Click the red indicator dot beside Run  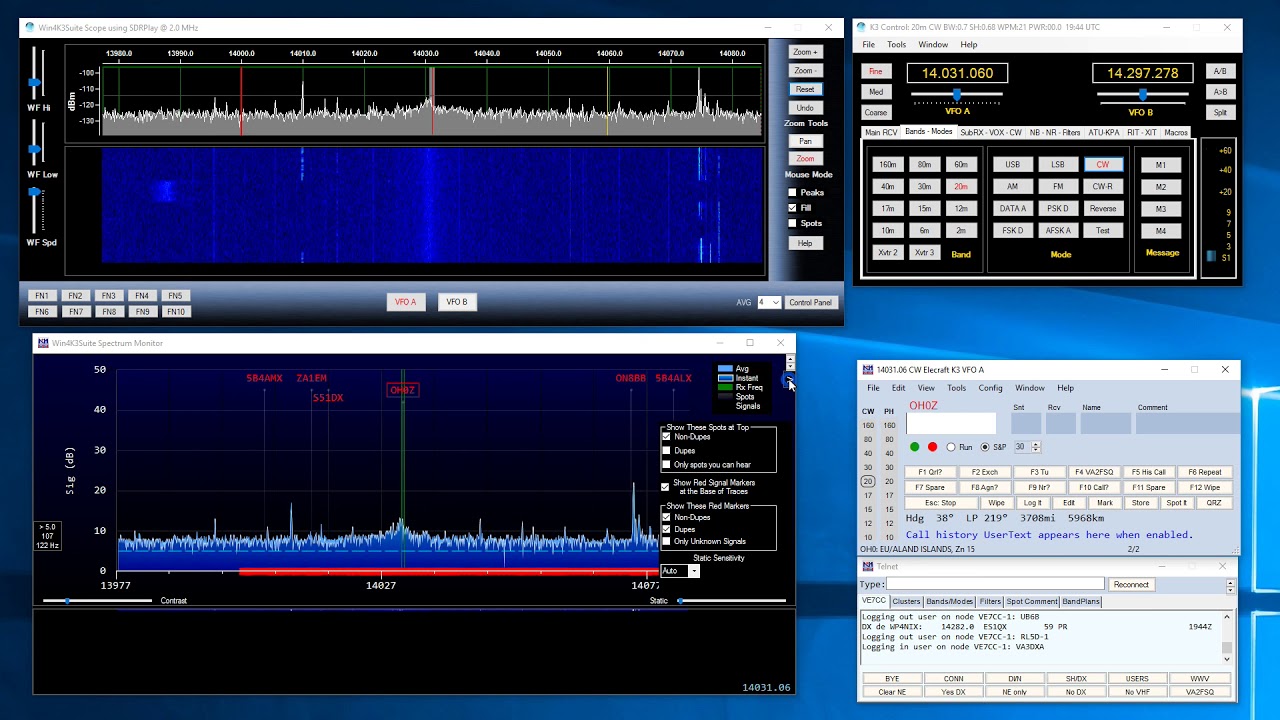[932, 447]
